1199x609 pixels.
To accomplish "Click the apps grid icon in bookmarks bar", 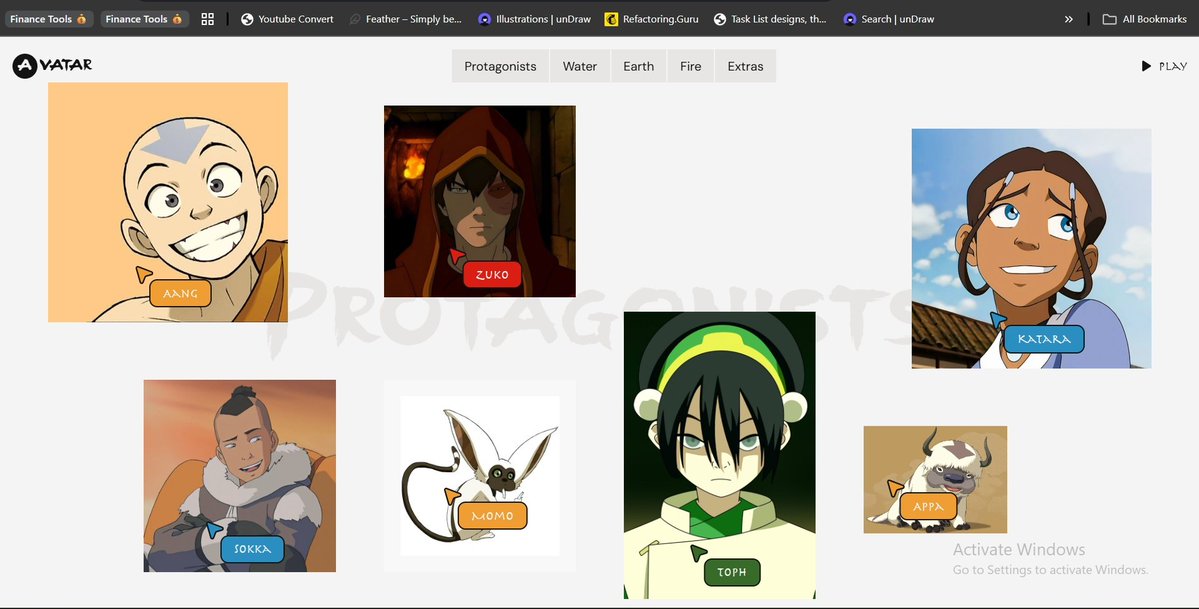I will (207, 19).
